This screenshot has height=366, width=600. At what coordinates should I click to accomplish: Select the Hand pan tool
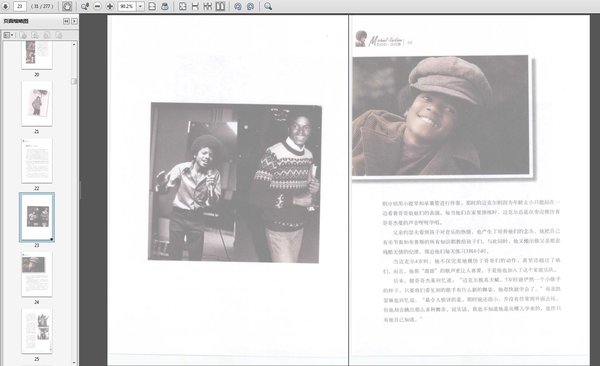(x=67, y=6)
